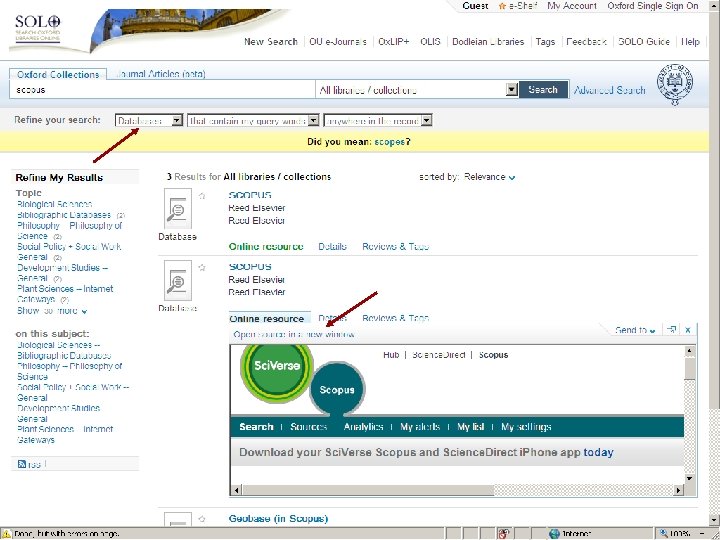Pop out the preview panel
720x540 pixels.
[x=672, y=330]
